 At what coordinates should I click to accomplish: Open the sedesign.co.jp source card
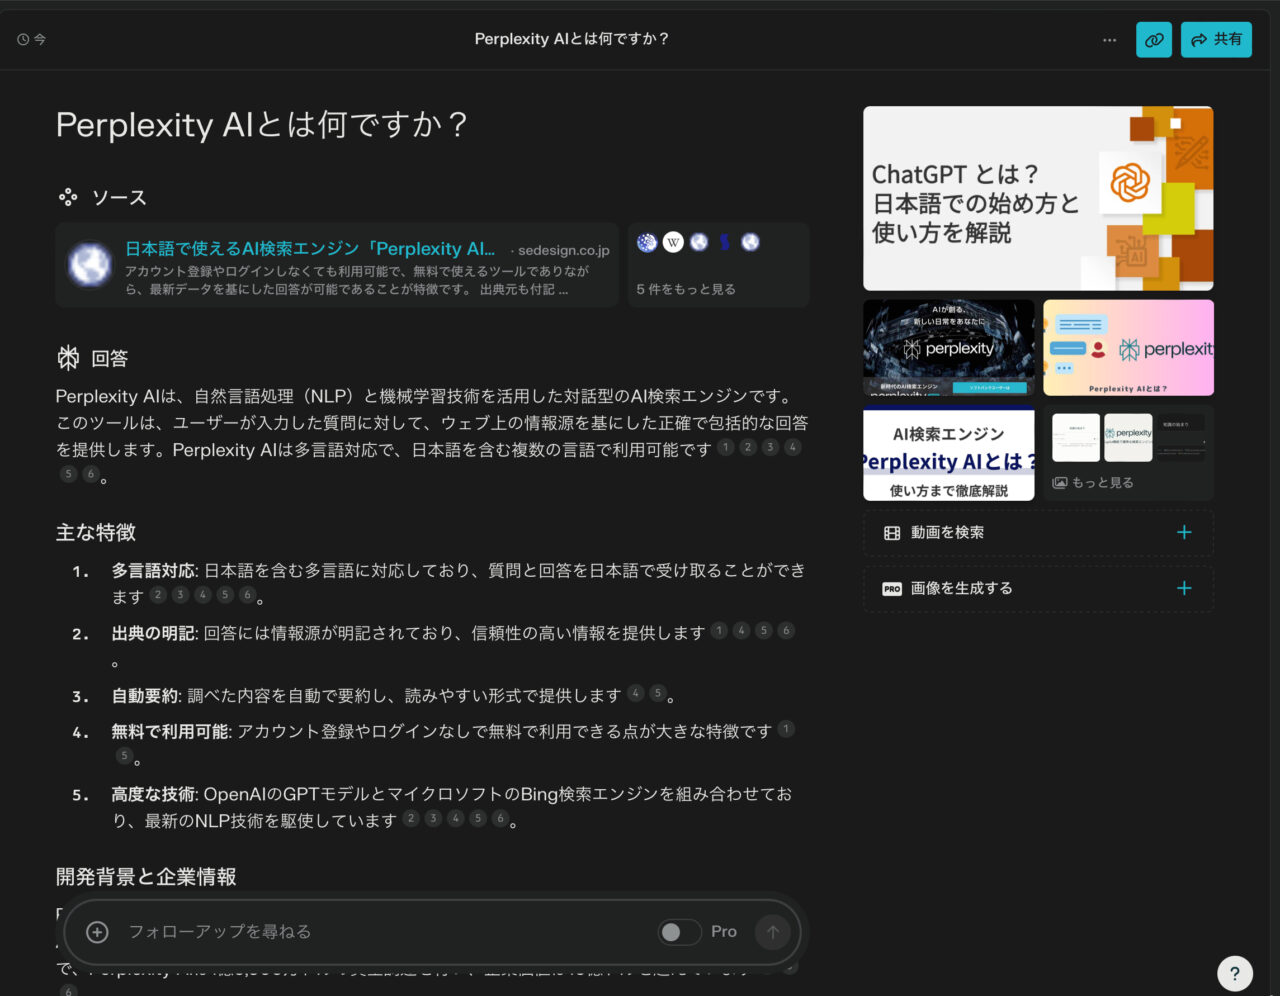tap(336, 264)
